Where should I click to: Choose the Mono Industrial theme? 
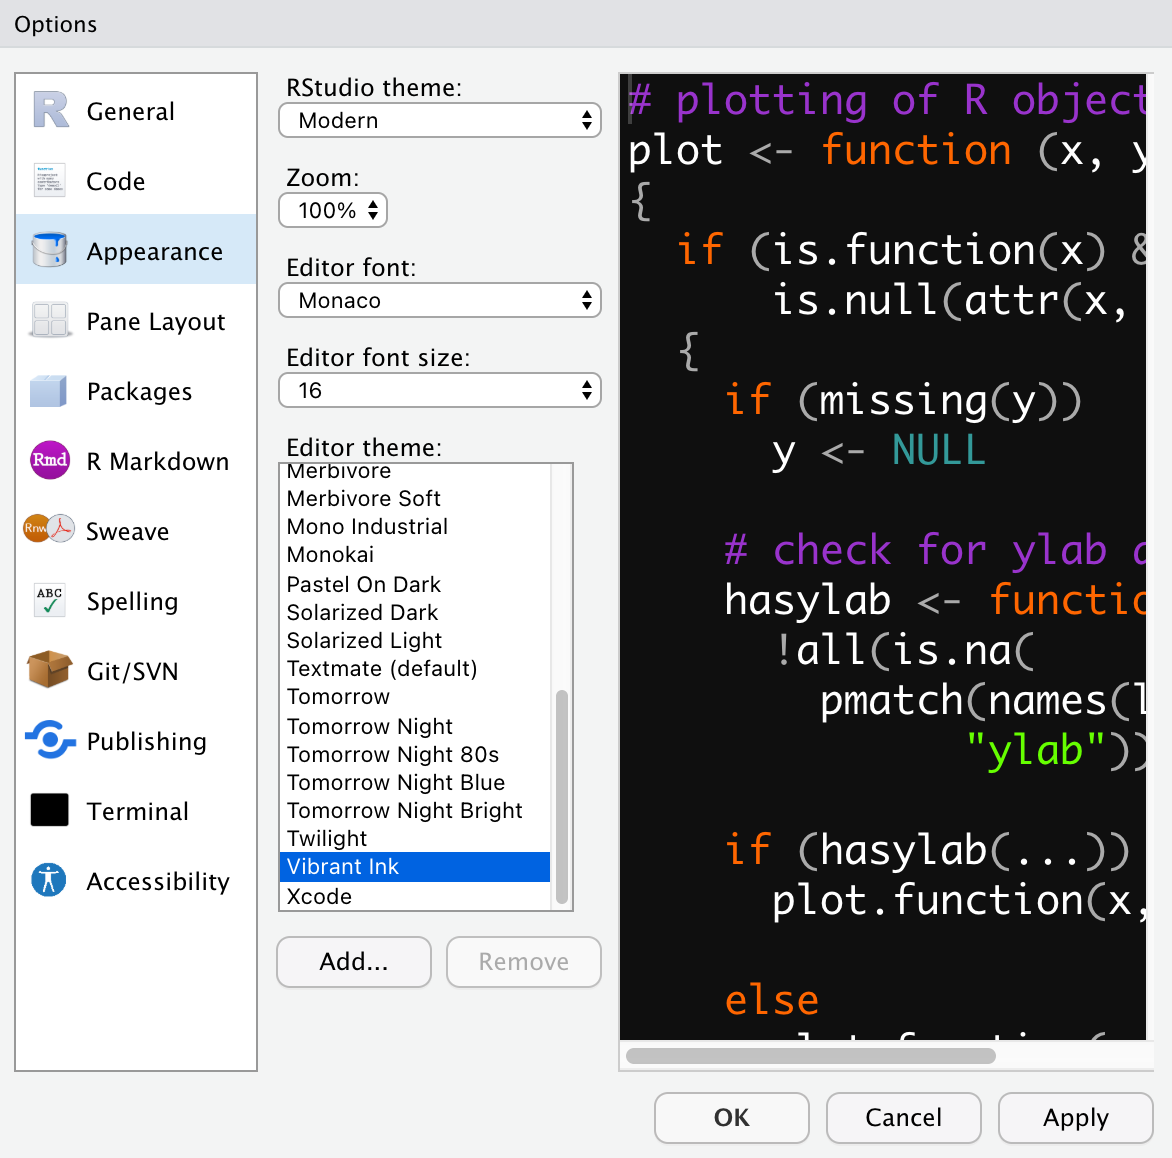[415, 527]
